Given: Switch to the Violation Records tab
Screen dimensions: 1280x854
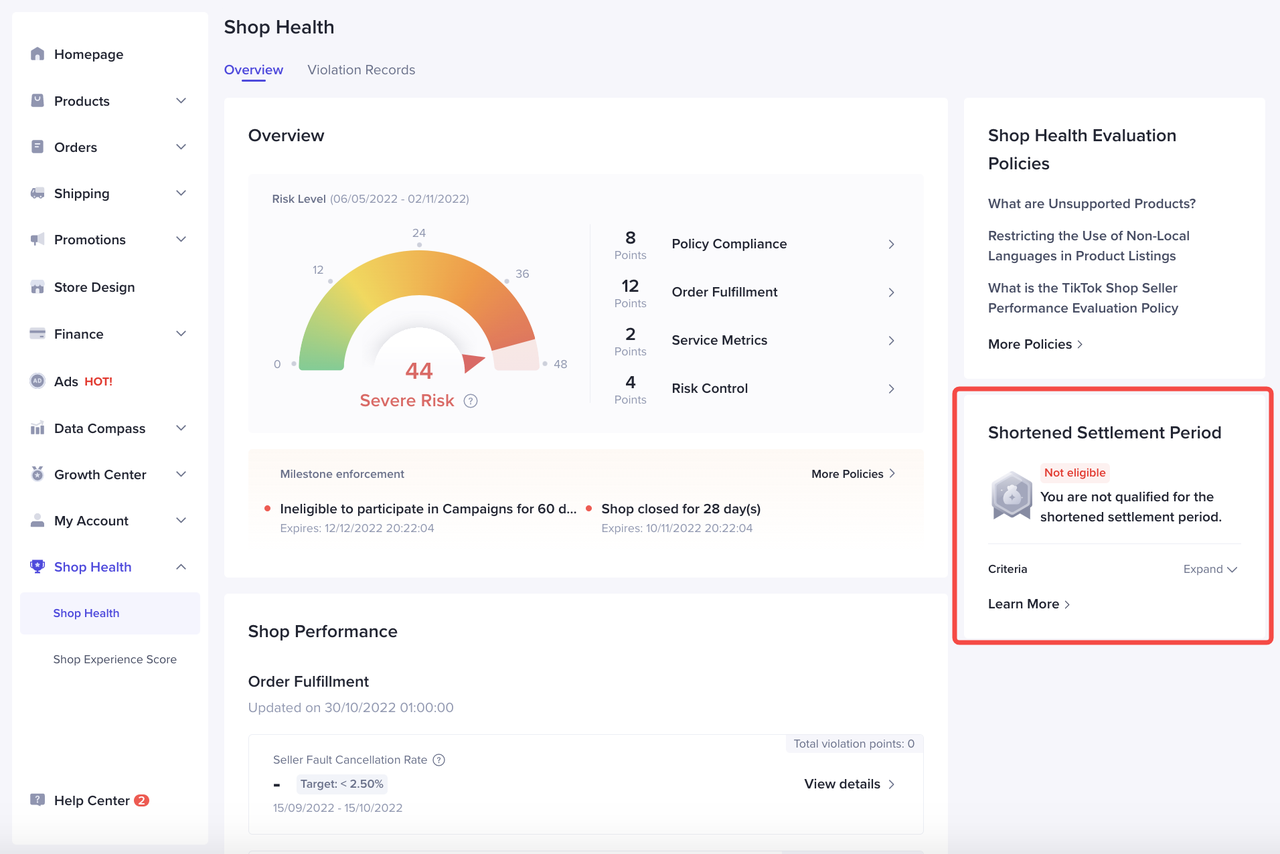Looking at the screenshot, I should (x=361, y=70).
